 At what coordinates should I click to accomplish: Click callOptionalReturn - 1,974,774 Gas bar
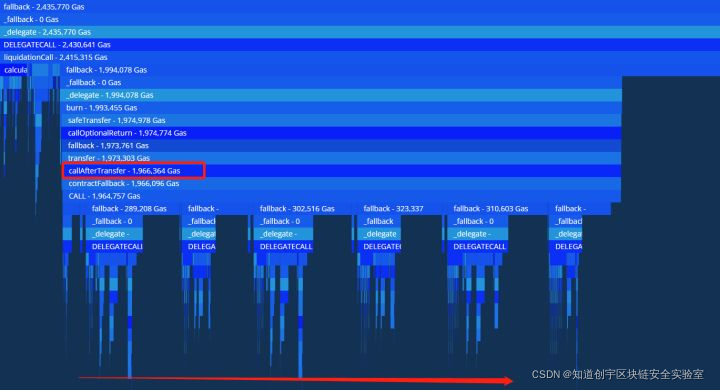click(341, 133)
